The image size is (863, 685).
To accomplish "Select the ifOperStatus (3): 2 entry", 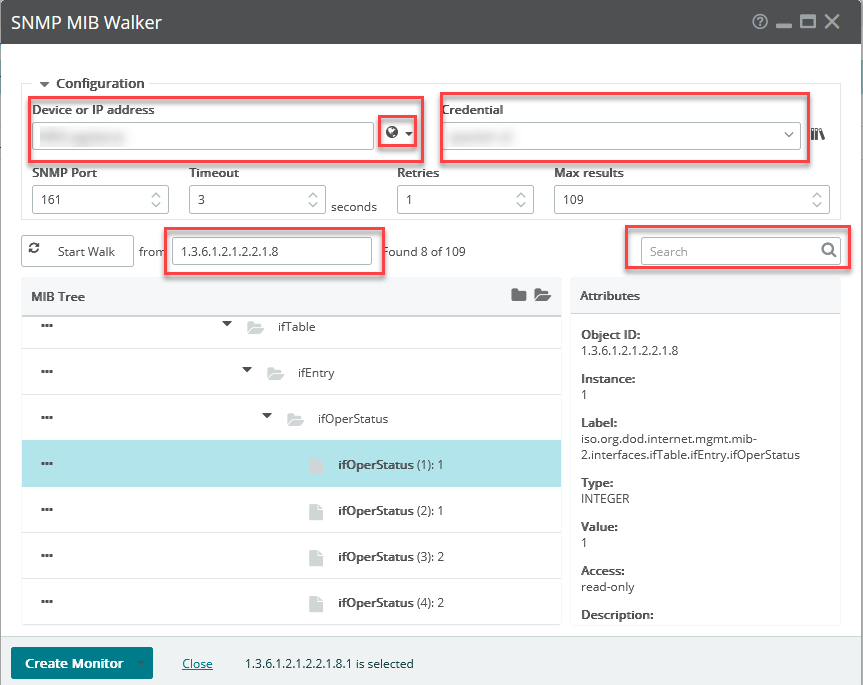I will pyautogui.click(x=390, y=556).
